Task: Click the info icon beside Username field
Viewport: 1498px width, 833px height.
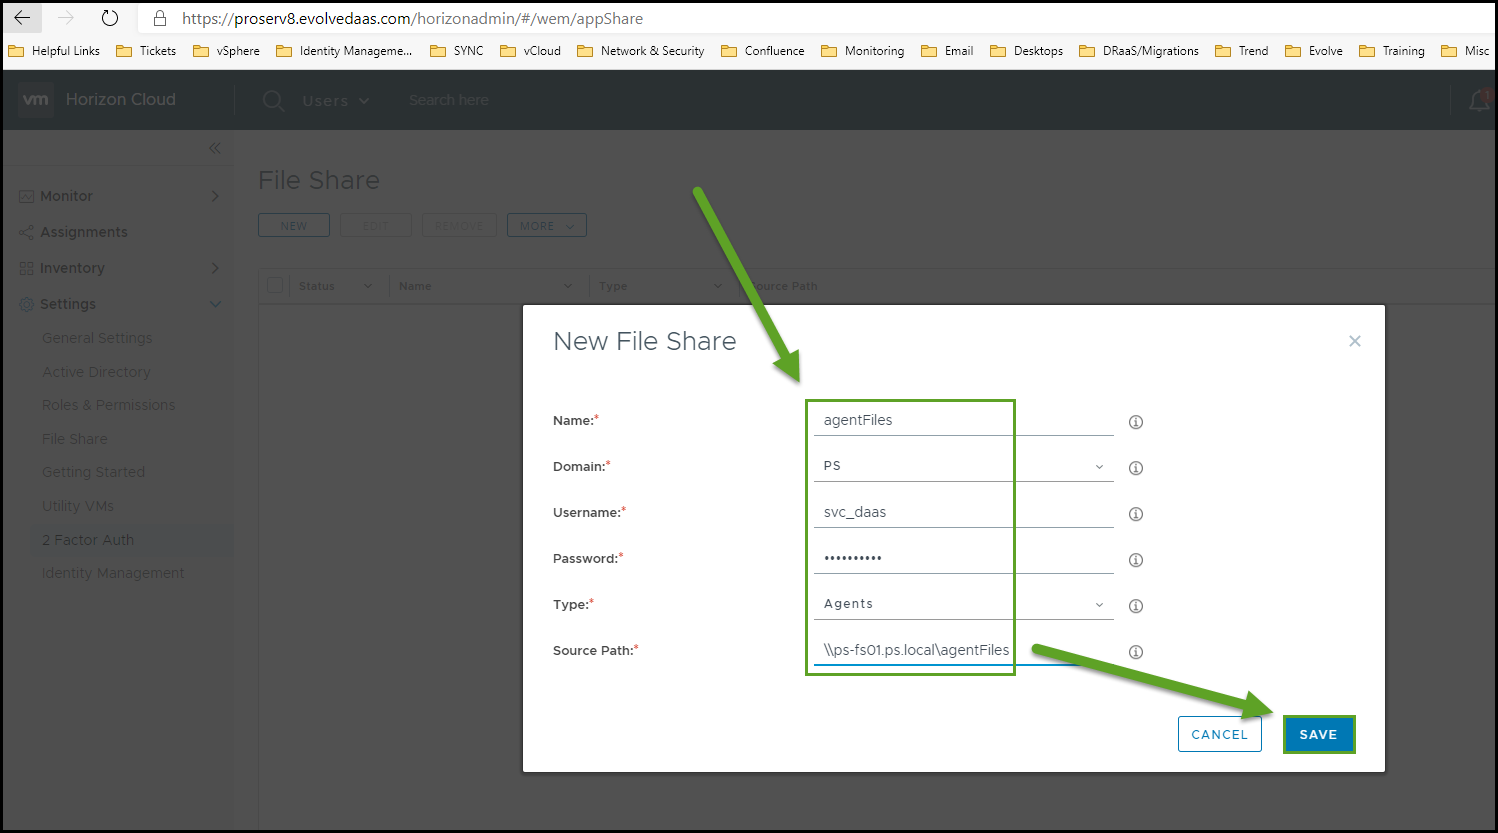Action: pos(1135,514)
